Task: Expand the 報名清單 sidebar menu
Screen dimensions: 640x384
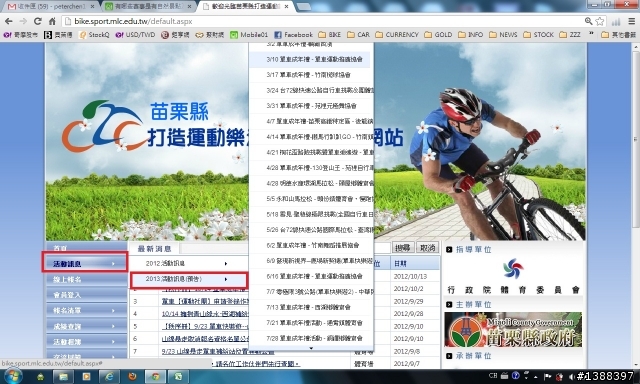Action: coord(87,311)
